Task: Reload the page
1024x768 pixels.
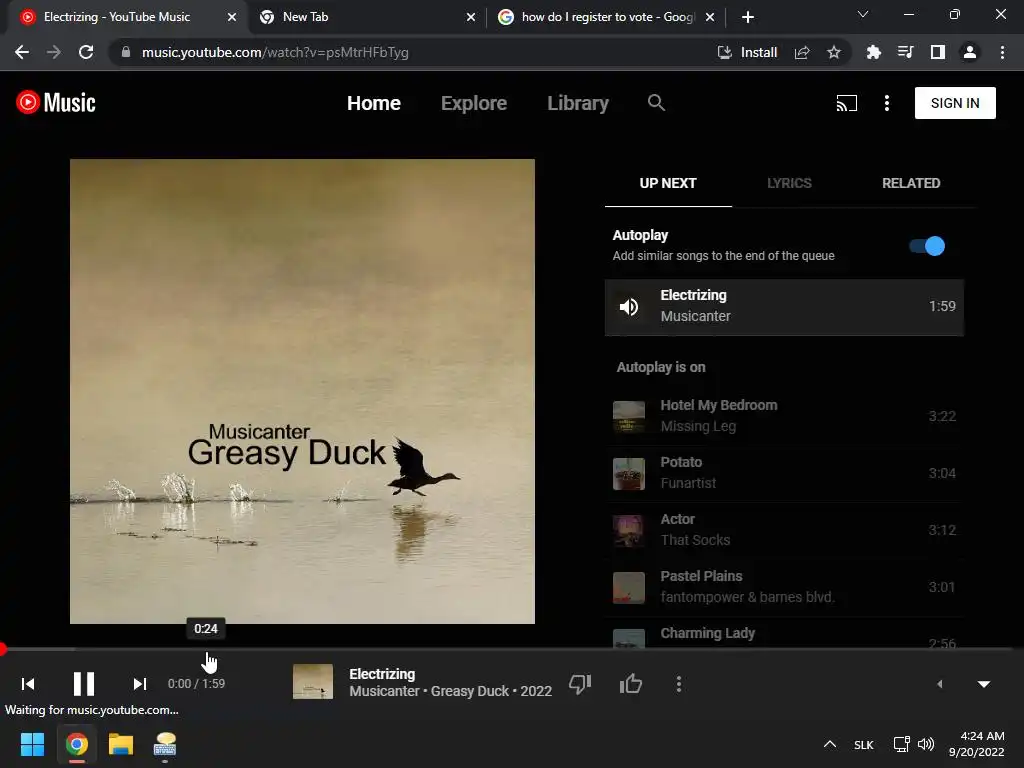Action: click(x=86, y=52)
